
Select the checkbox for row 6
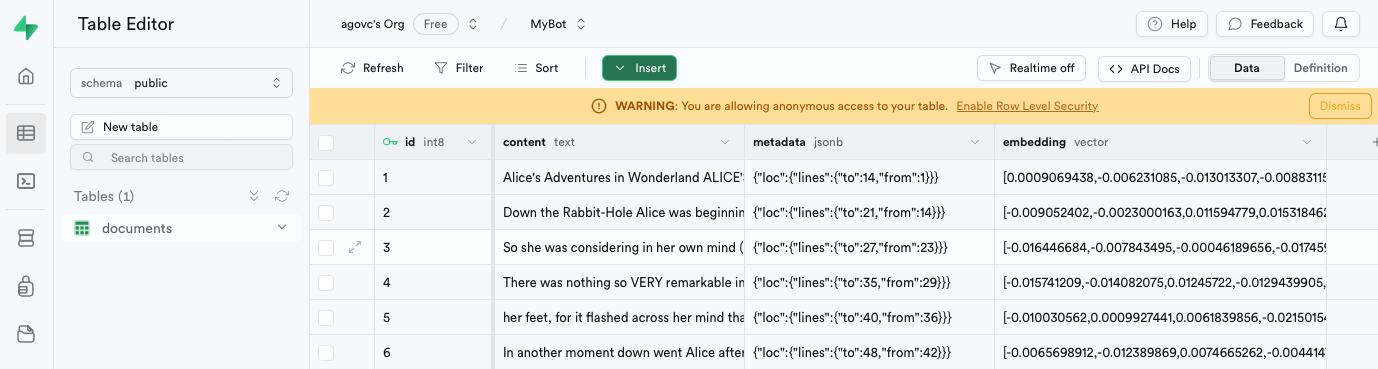tap(326, 353)
